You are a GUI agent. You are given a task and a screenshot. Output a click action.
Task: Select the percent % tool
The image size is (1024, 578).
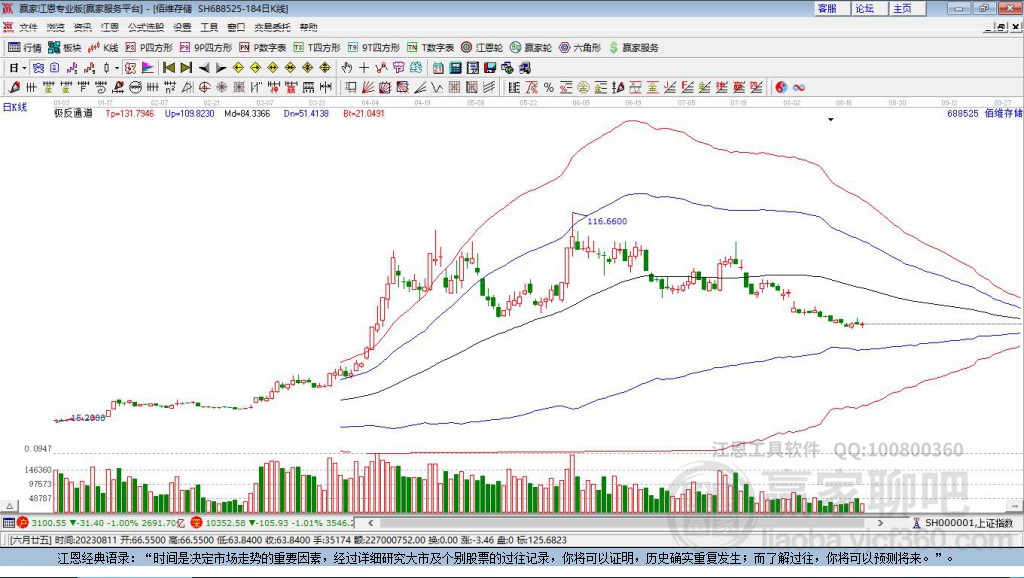(x=549, y=88)
